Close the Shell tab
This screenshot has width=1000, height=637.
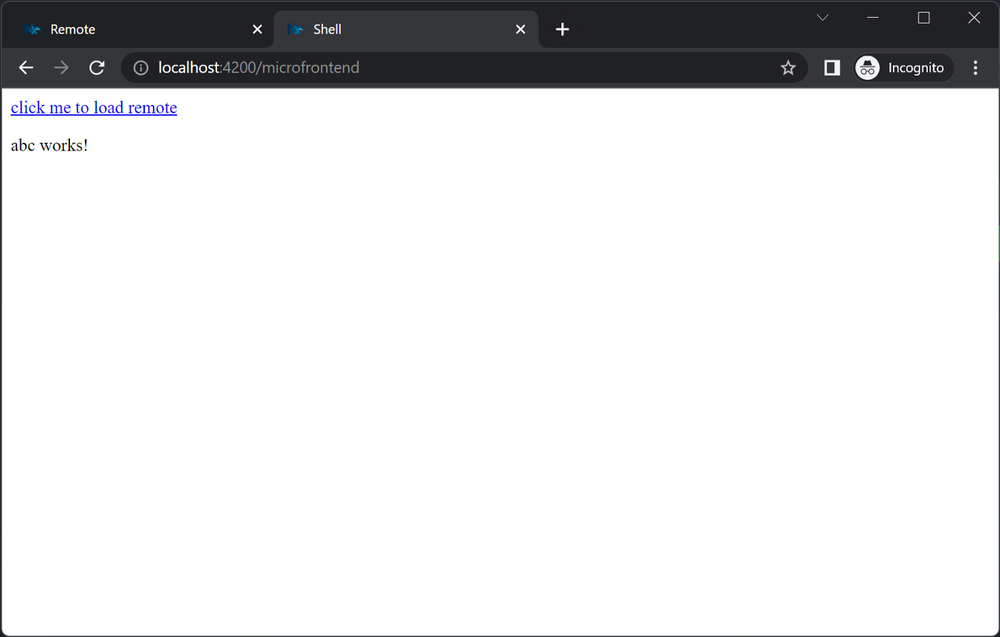520,29
